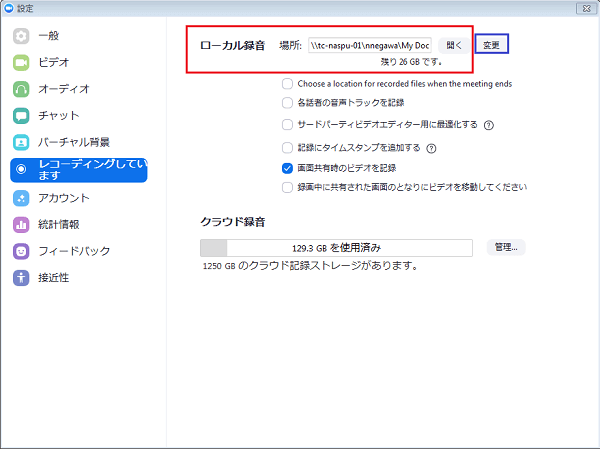Close the 設定 window
The image size is (600, 449).
coord(586,8)
